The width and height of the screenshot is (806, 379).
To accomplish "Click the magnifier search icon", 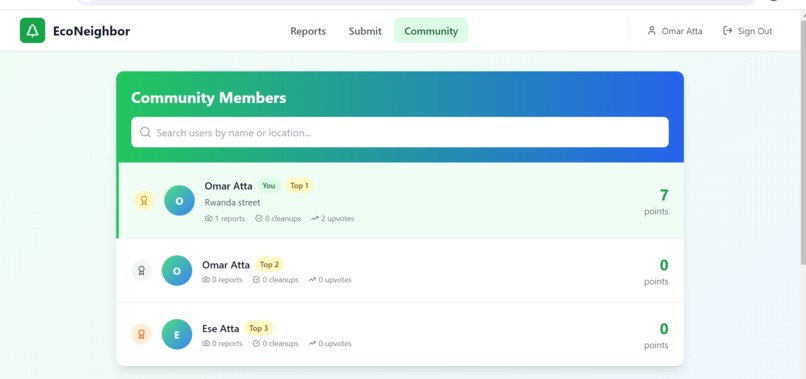I will [145, 132].
